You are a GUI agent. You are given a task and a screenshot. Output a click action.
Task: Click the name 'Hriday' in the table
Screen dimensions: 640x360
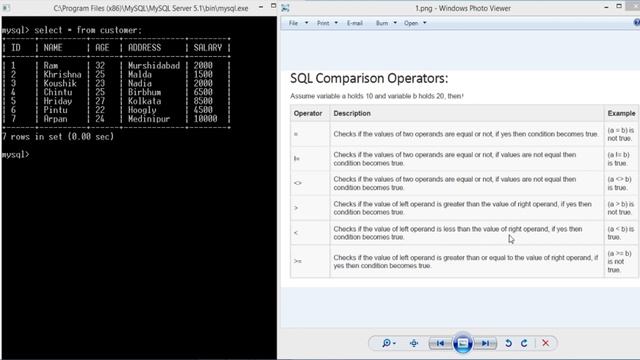point(58,101)
